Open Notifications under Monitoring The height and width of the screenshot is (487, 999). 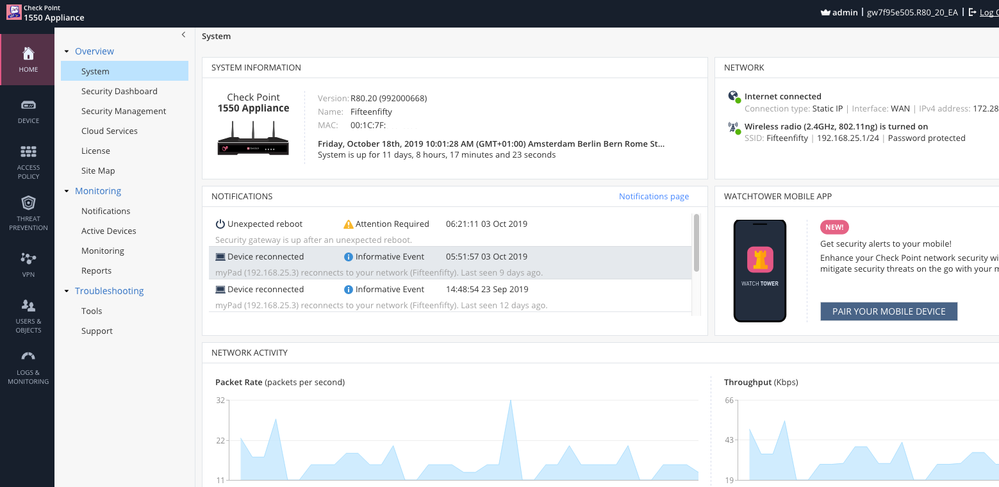106,210
